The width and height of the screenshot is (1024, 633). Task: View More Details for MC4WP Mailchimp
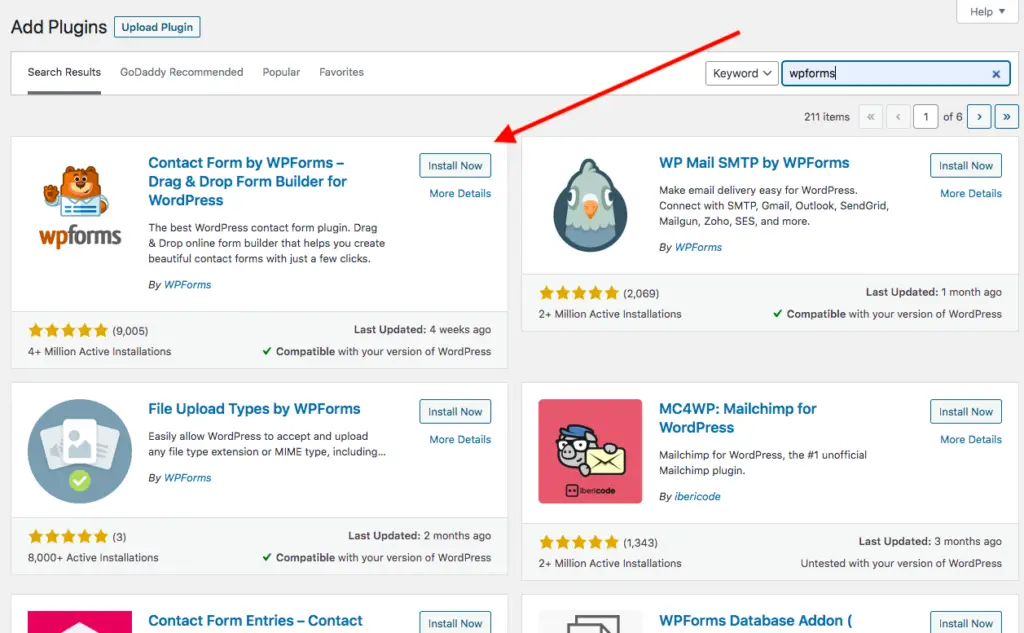(x=971, y=440)
